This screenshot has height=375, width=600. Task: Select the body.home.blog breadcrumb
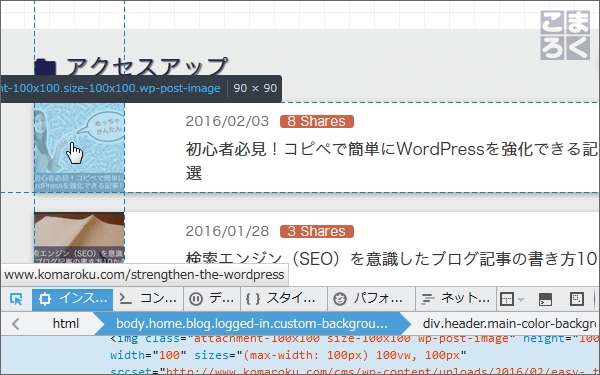252,324
